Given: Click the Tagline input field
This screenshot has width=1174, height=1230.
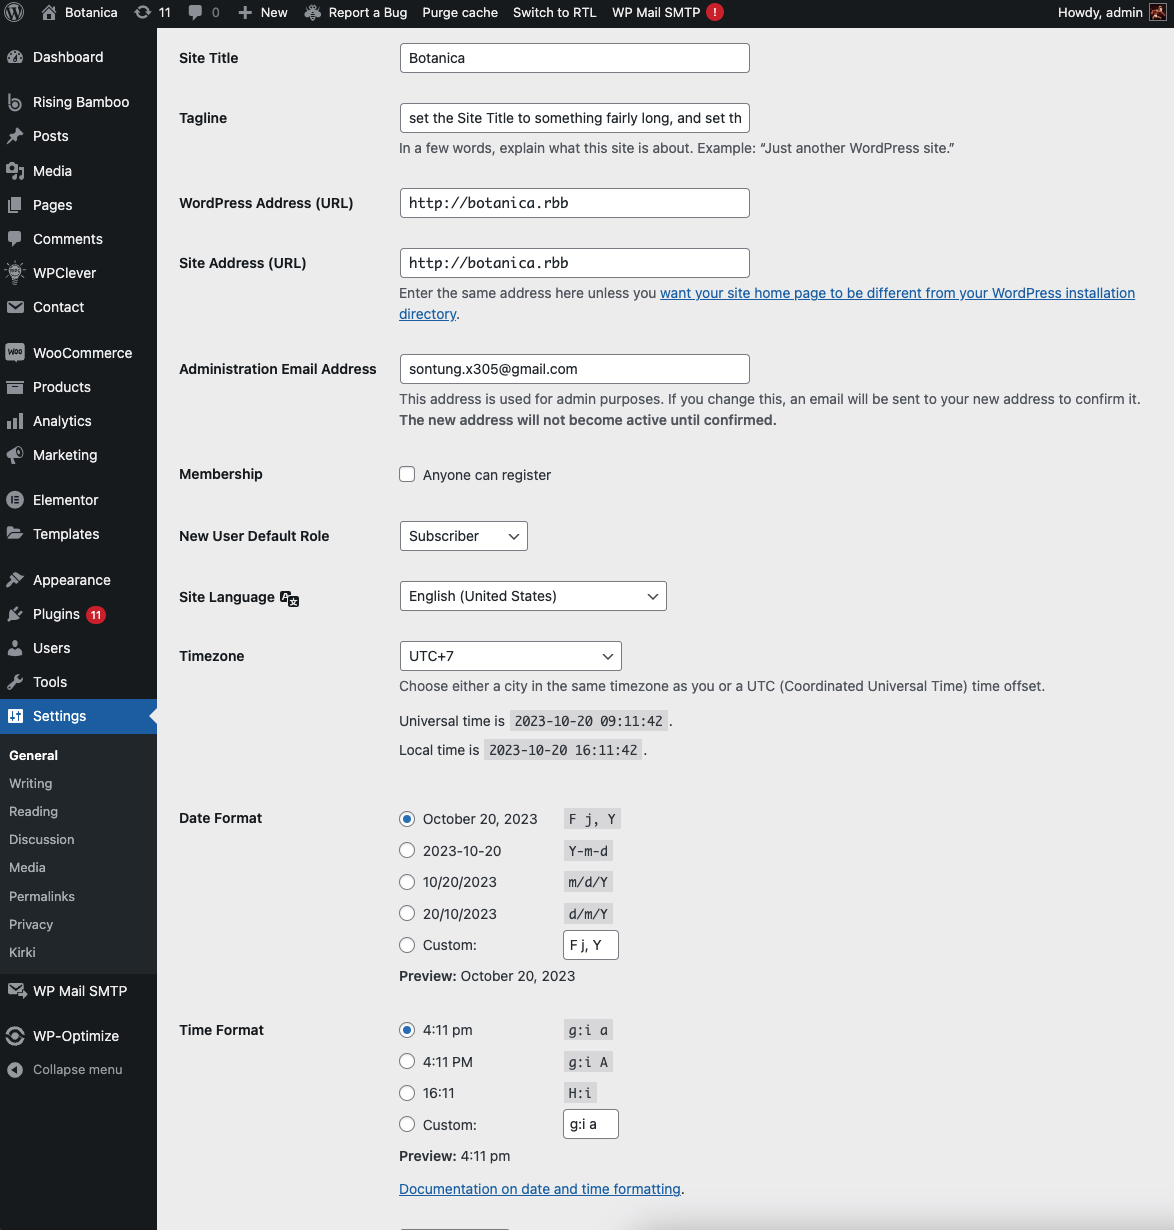Looking at the screenshot, I should coord(574,118).
